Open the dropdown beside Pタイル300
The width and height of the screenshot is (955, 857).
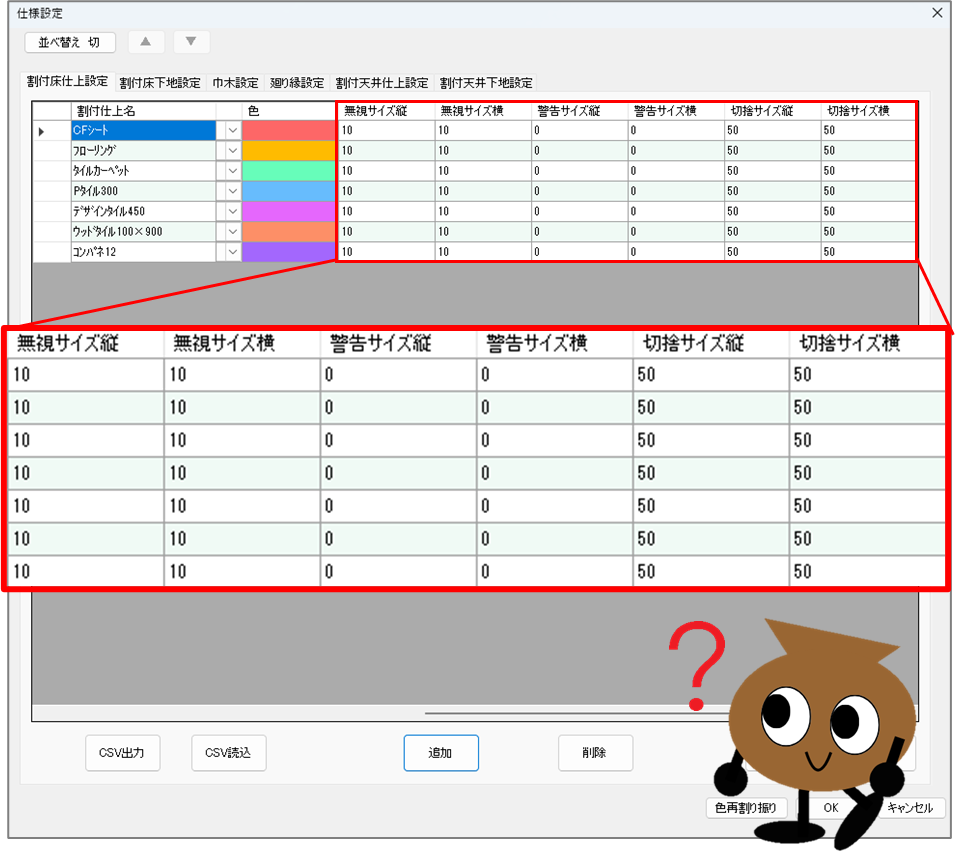pyautogui.click(x=232, y=191)
